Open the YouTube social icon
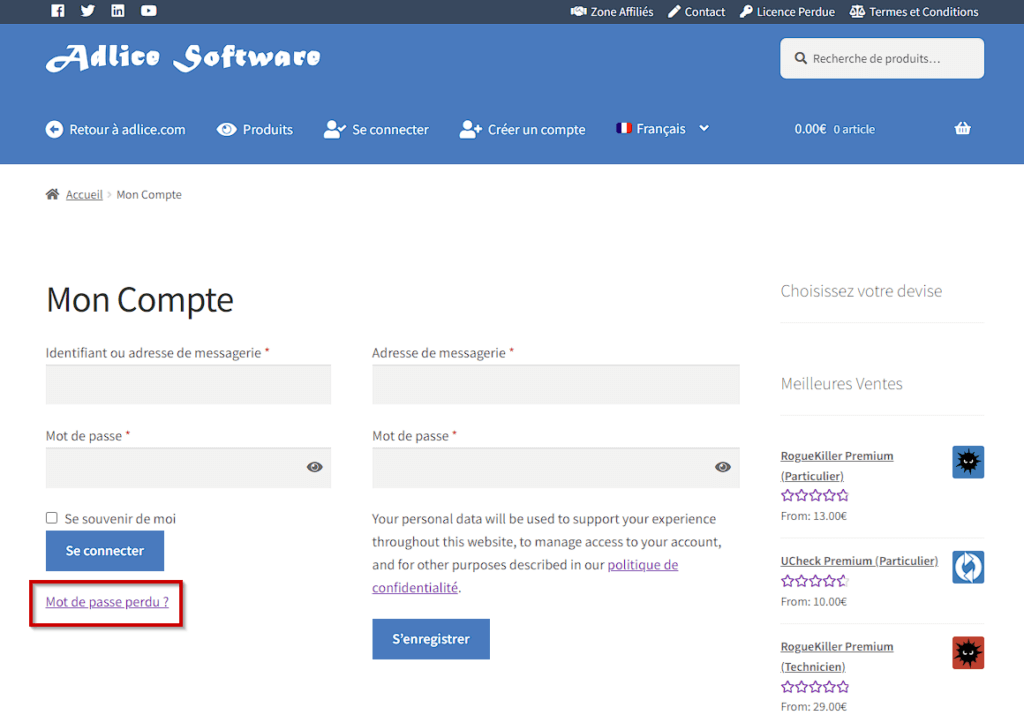Screen dimensions: 1024x723 (x=149, y=11)
